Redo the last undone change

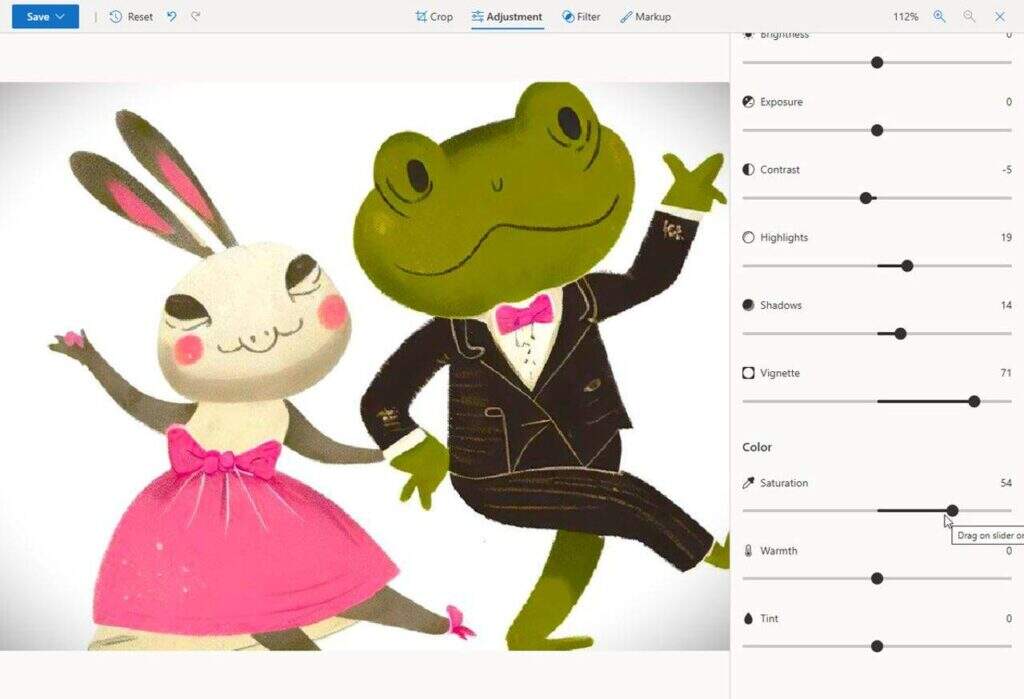(x=195, y=16)
